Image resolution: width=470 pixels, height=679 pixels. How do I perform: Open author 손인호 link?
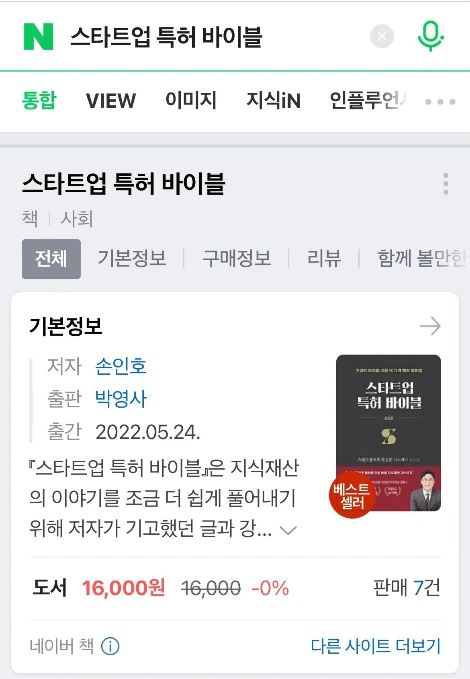pyautogui.click(x=121, y=366)
